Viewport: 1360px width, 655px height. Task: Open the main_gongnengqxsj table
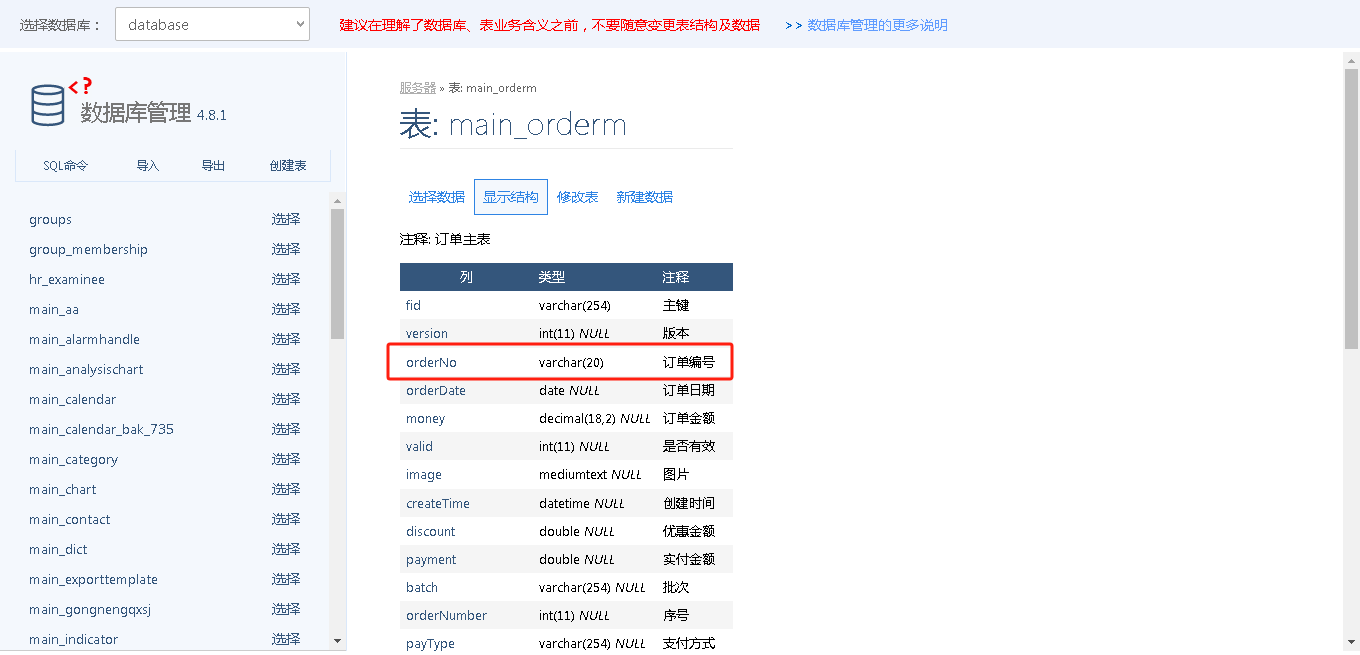[90, 610]
